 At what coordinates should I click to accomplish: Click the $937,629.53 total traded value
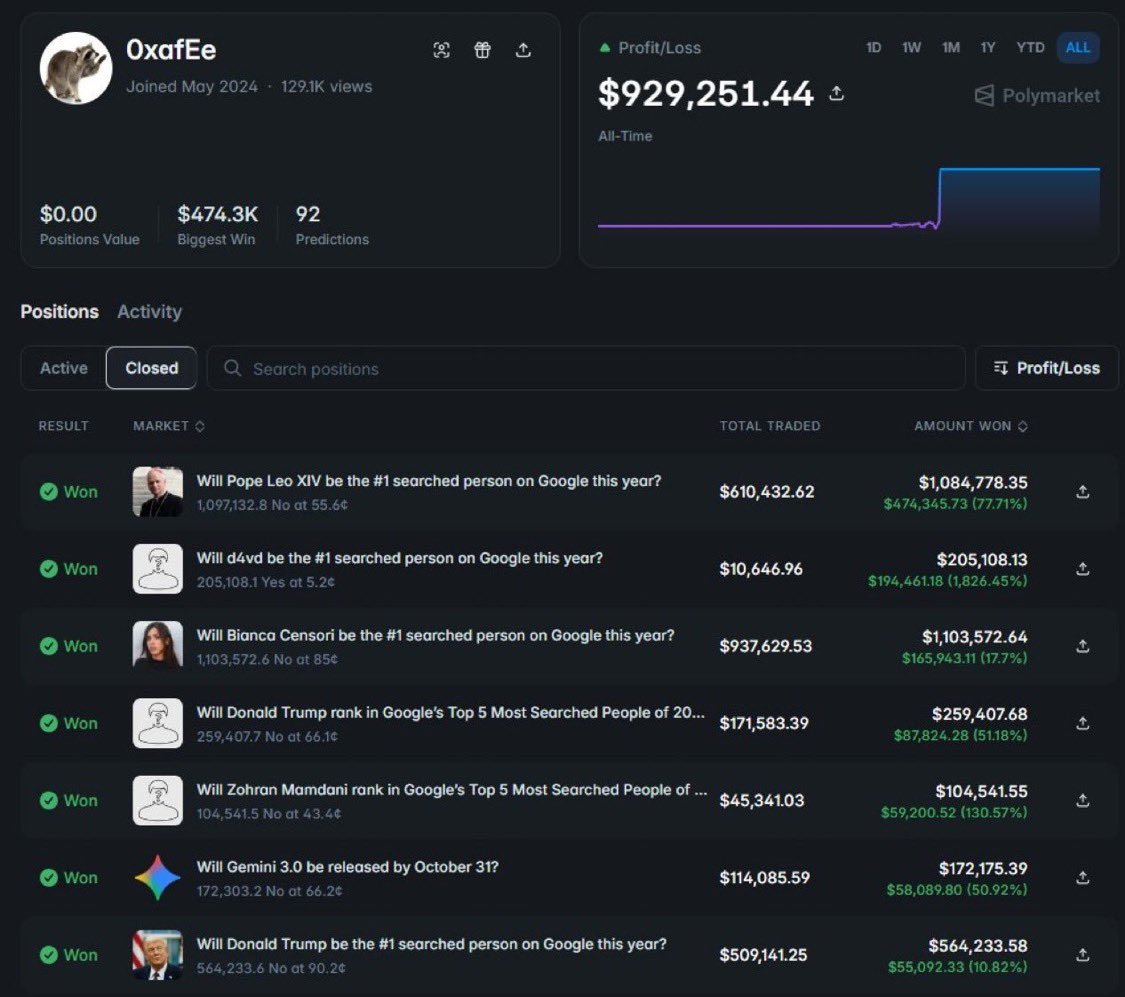pos(766,646)
